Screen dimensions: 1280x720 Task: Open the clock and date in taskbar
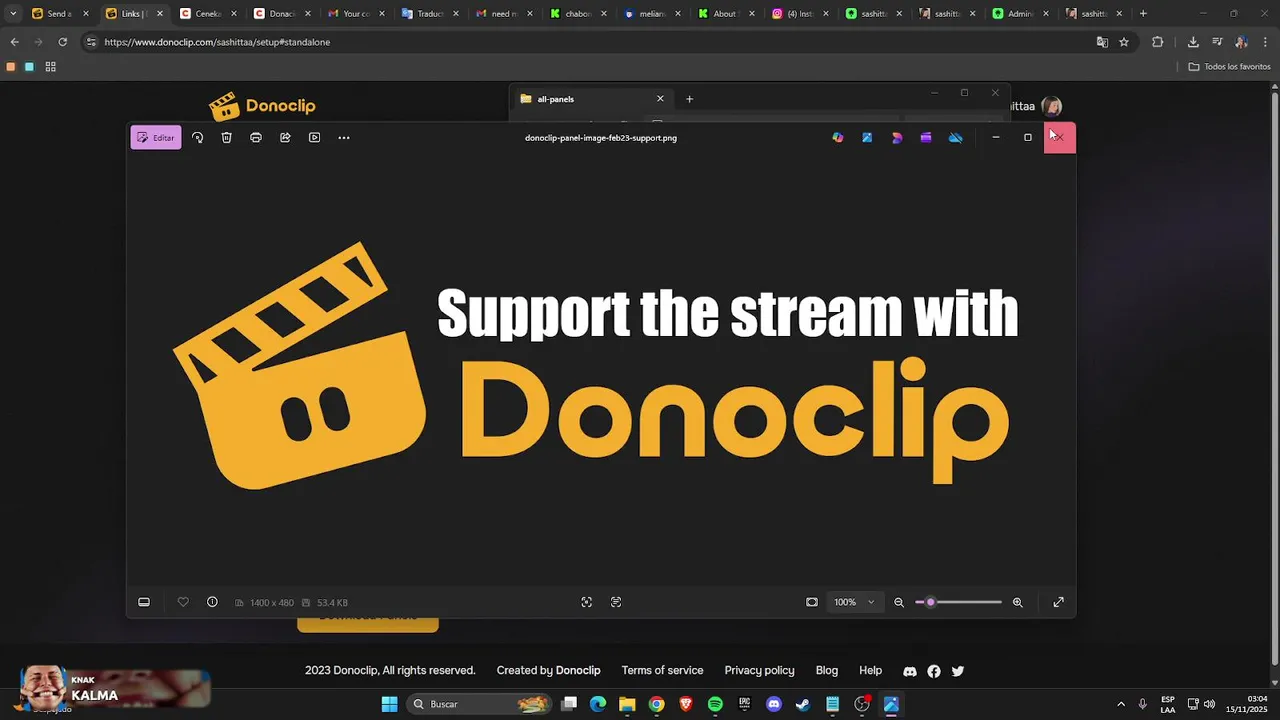point(1247,704)
